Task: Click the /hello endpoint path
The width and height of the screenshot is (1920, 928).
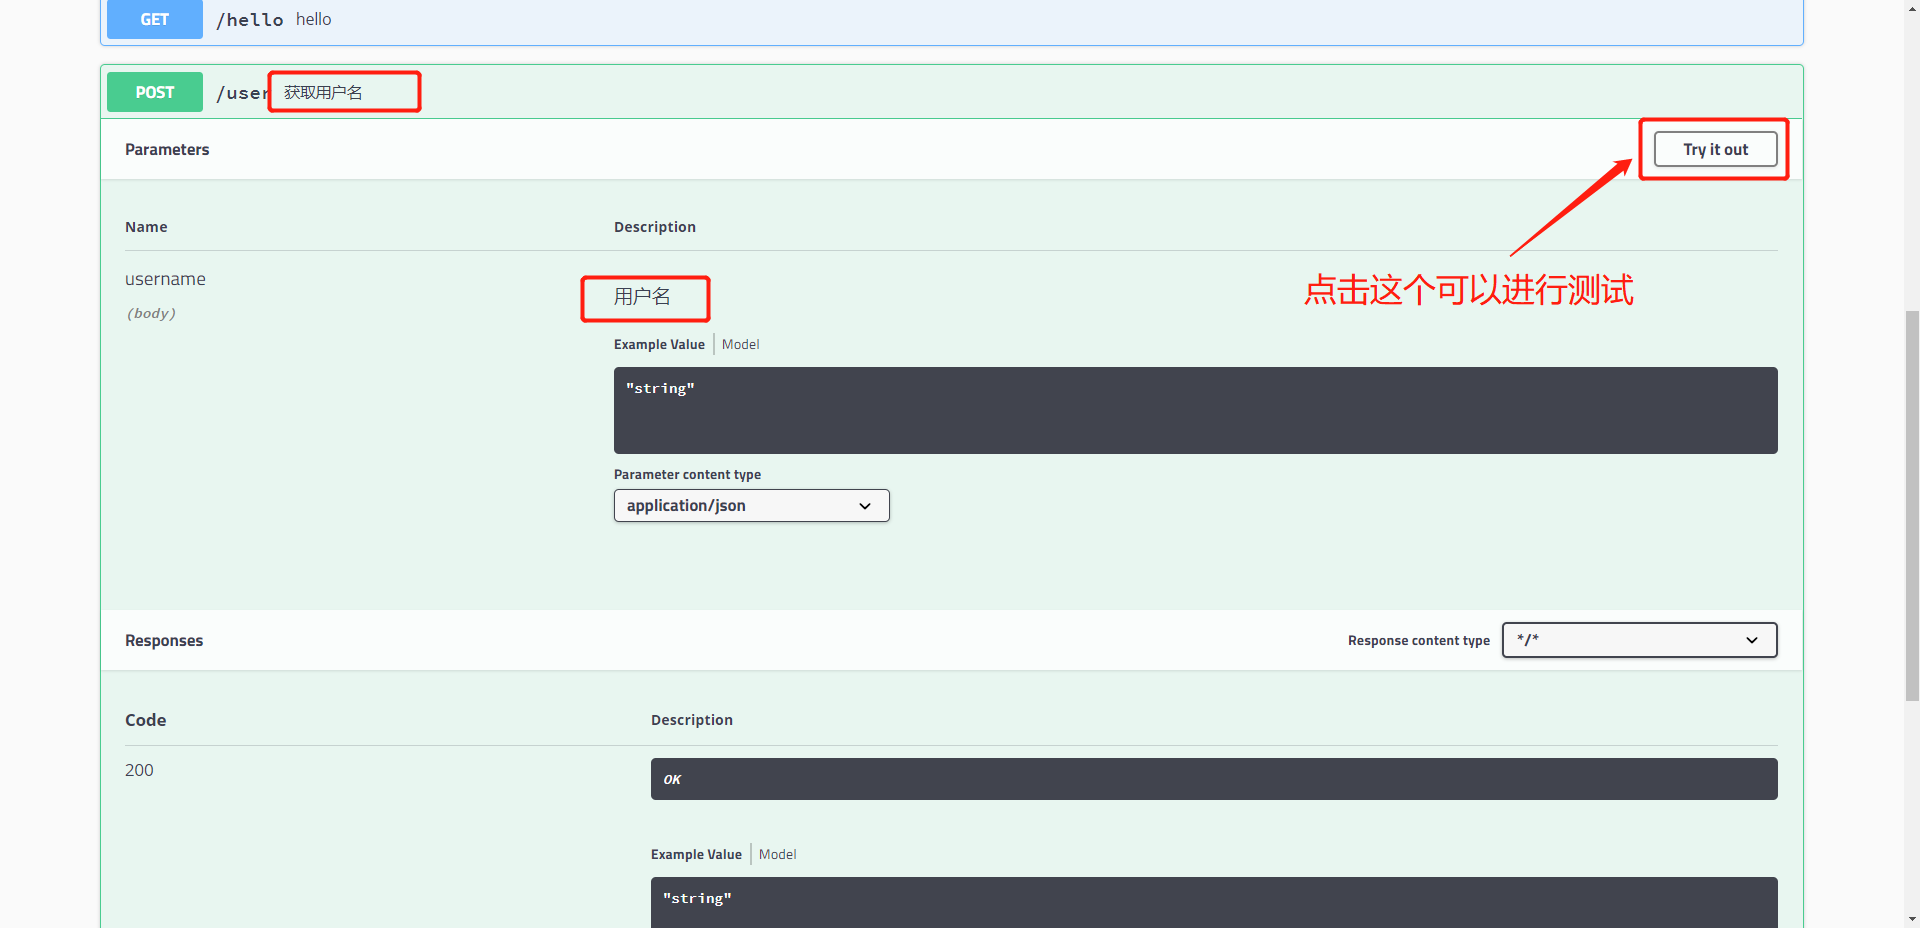Action: [250, 20]
